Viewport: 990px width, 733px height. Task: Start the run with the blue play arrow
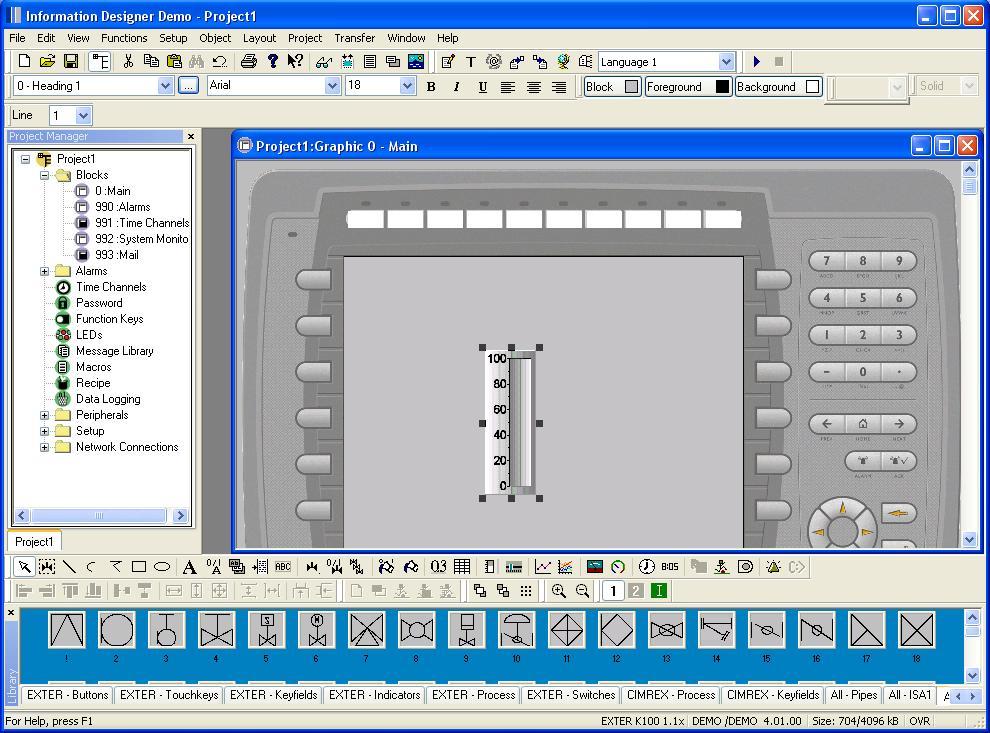tap(756, 61)
